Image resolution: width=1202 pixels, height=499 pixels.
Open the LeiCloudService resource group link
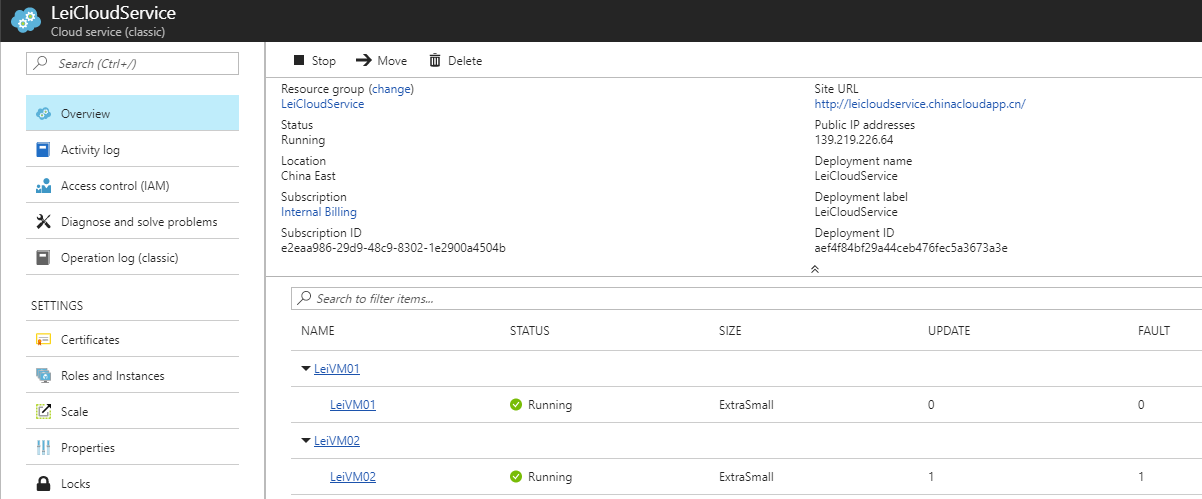[x=322, y=104]
